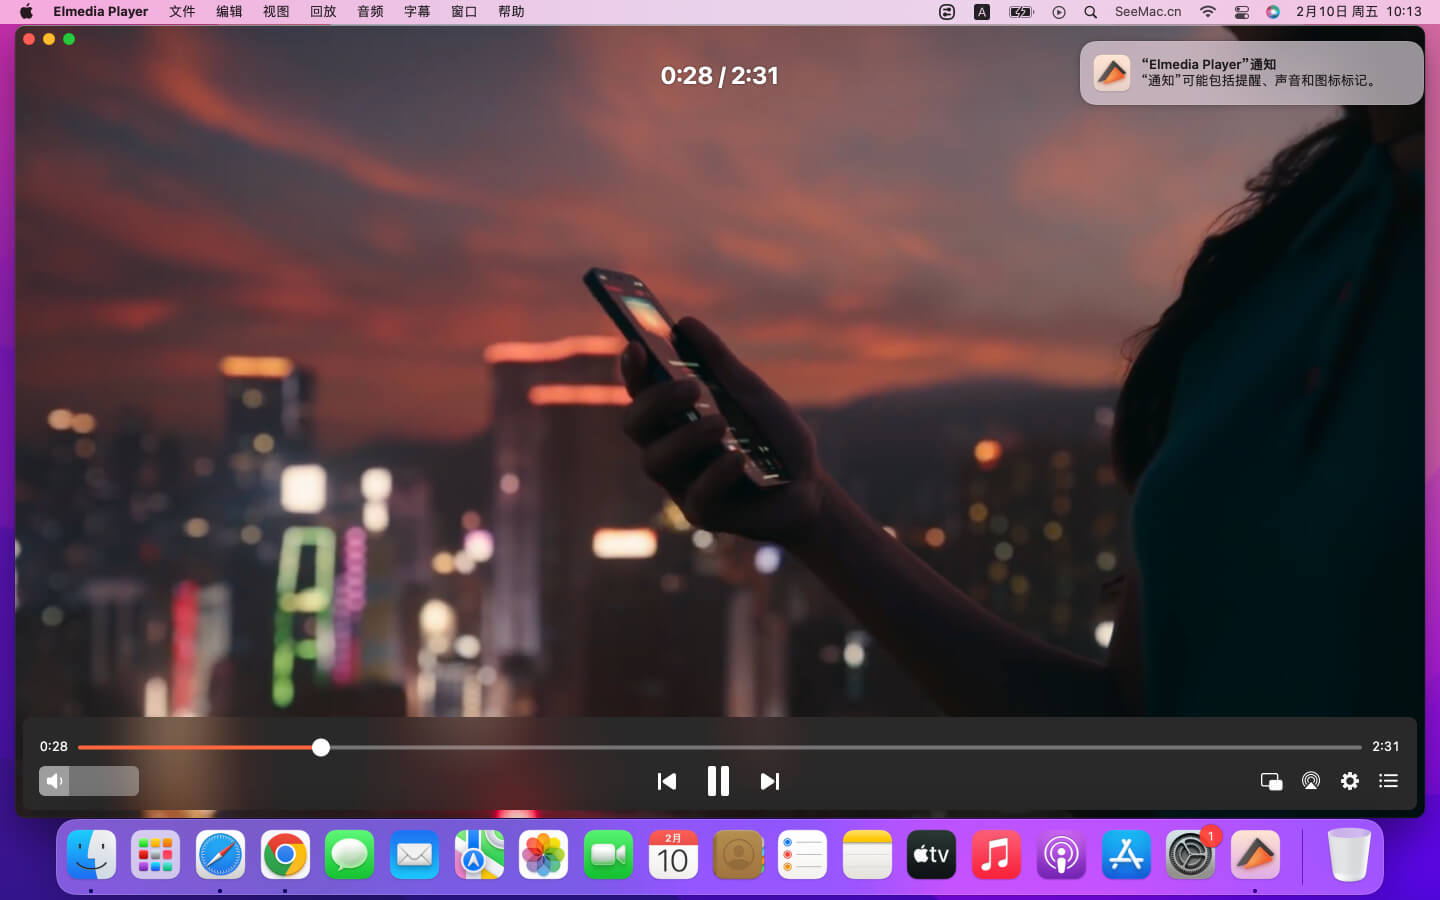The image size is (1440, 900).
Task: Expand the 音频 menu
Action: pos(370,12)
